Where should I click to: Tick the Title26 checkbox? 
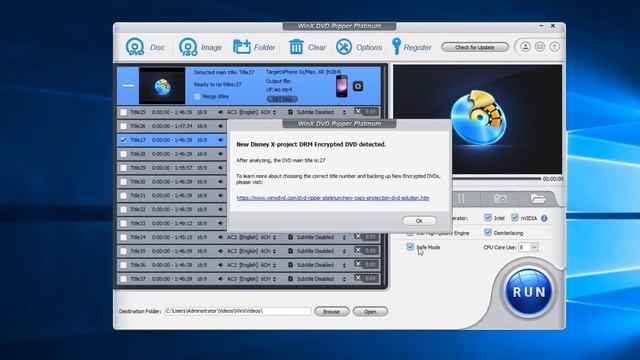click(x=123, y=126)
